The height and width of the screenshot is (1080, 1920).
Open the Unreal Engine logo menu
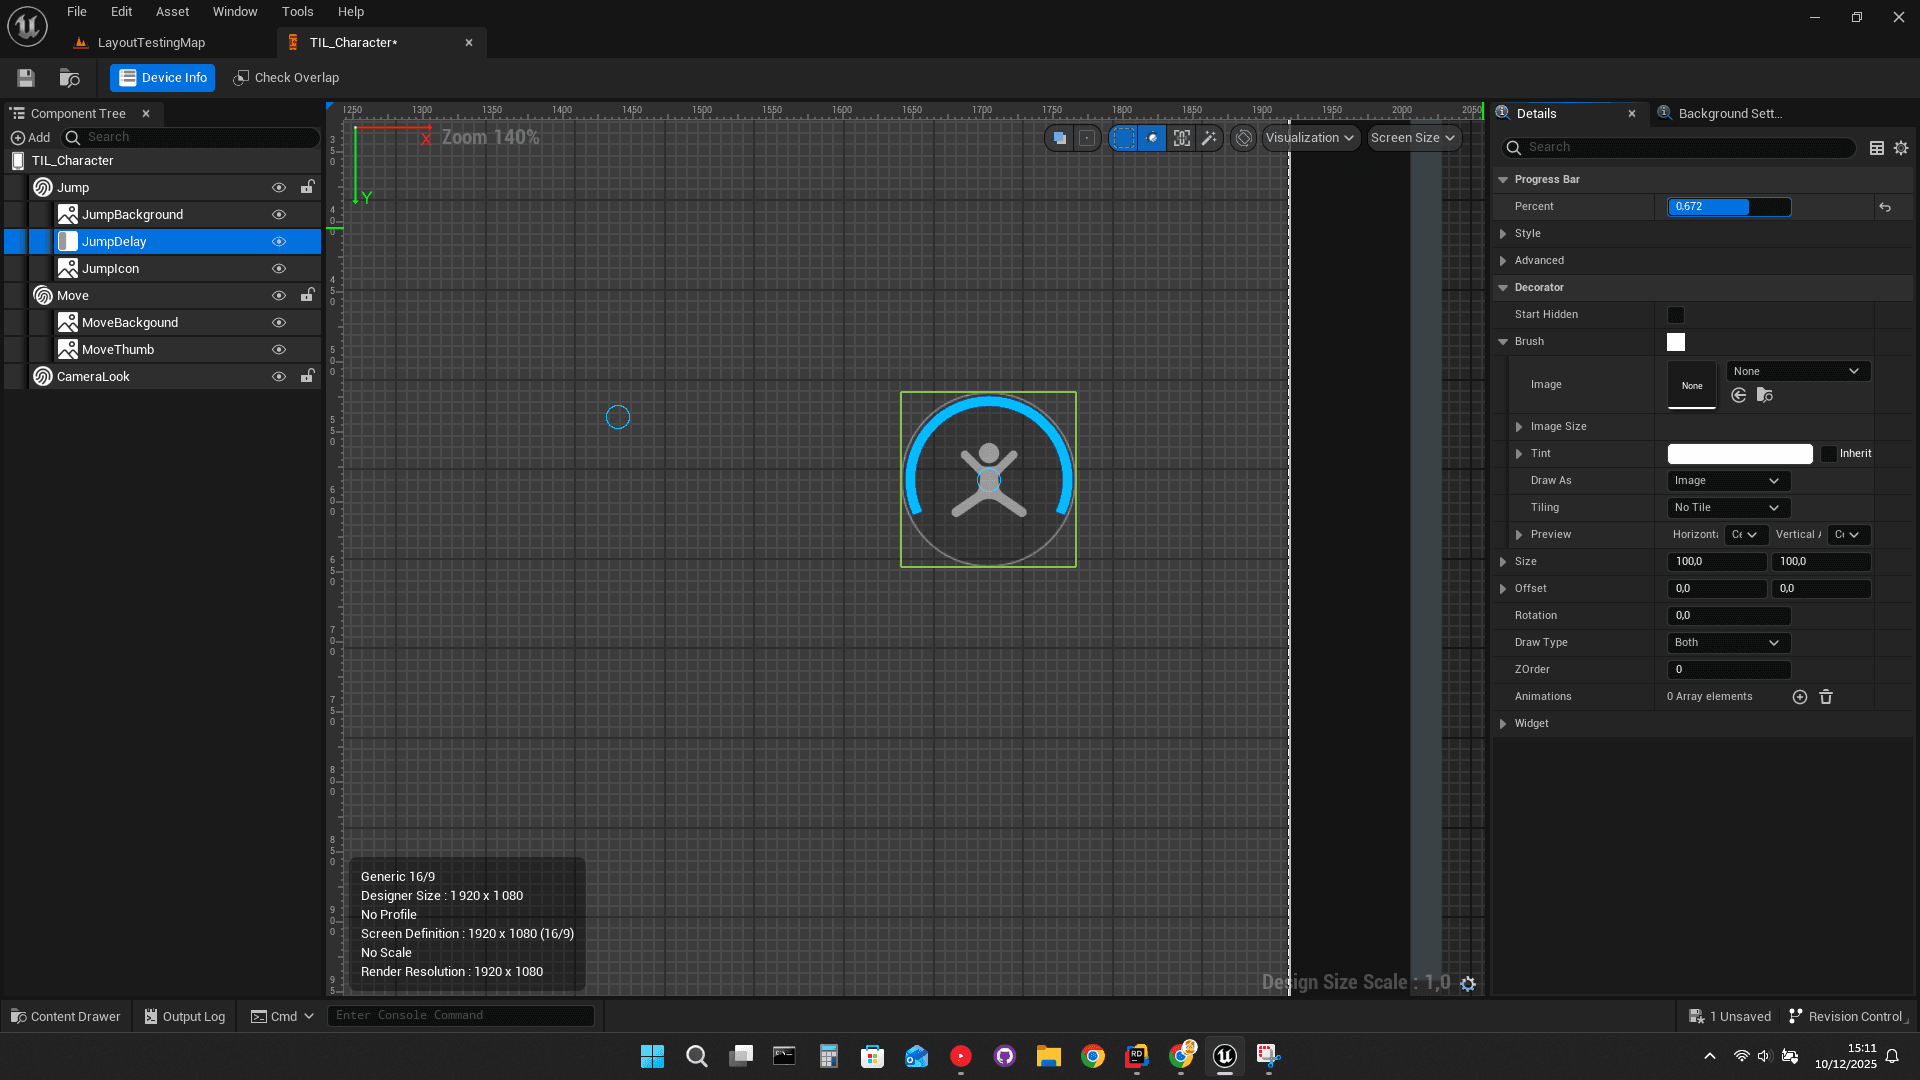27,26
